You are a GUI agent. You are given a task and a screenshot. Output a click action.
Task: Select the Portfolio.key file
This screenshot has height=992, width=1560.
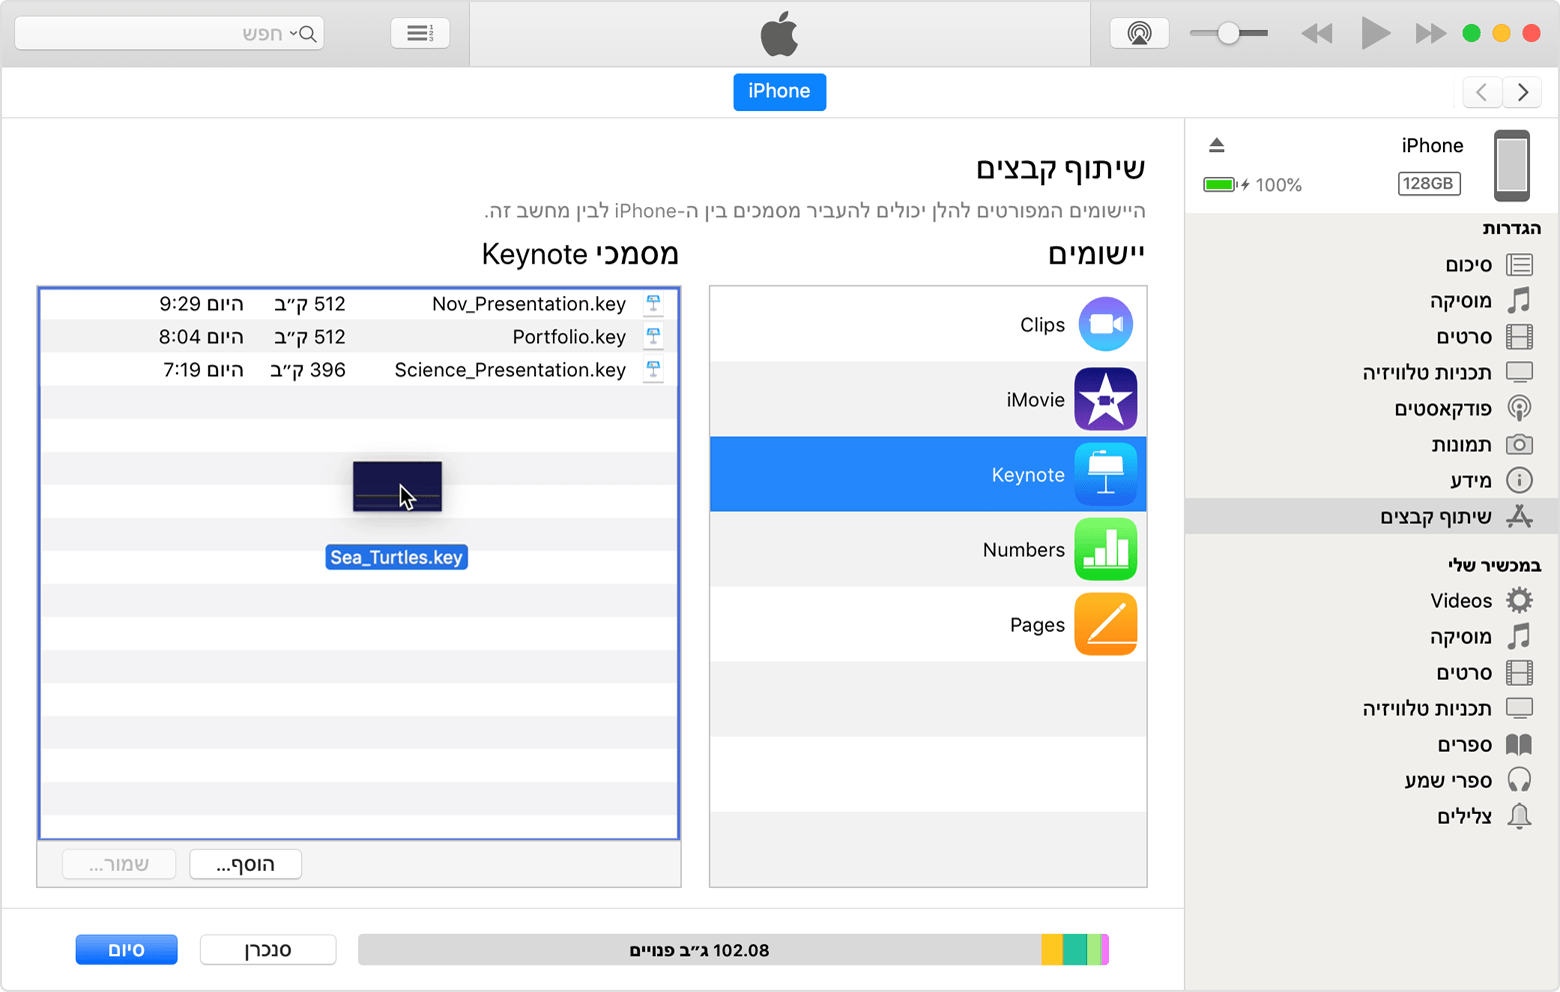click(x=359, y=337)
